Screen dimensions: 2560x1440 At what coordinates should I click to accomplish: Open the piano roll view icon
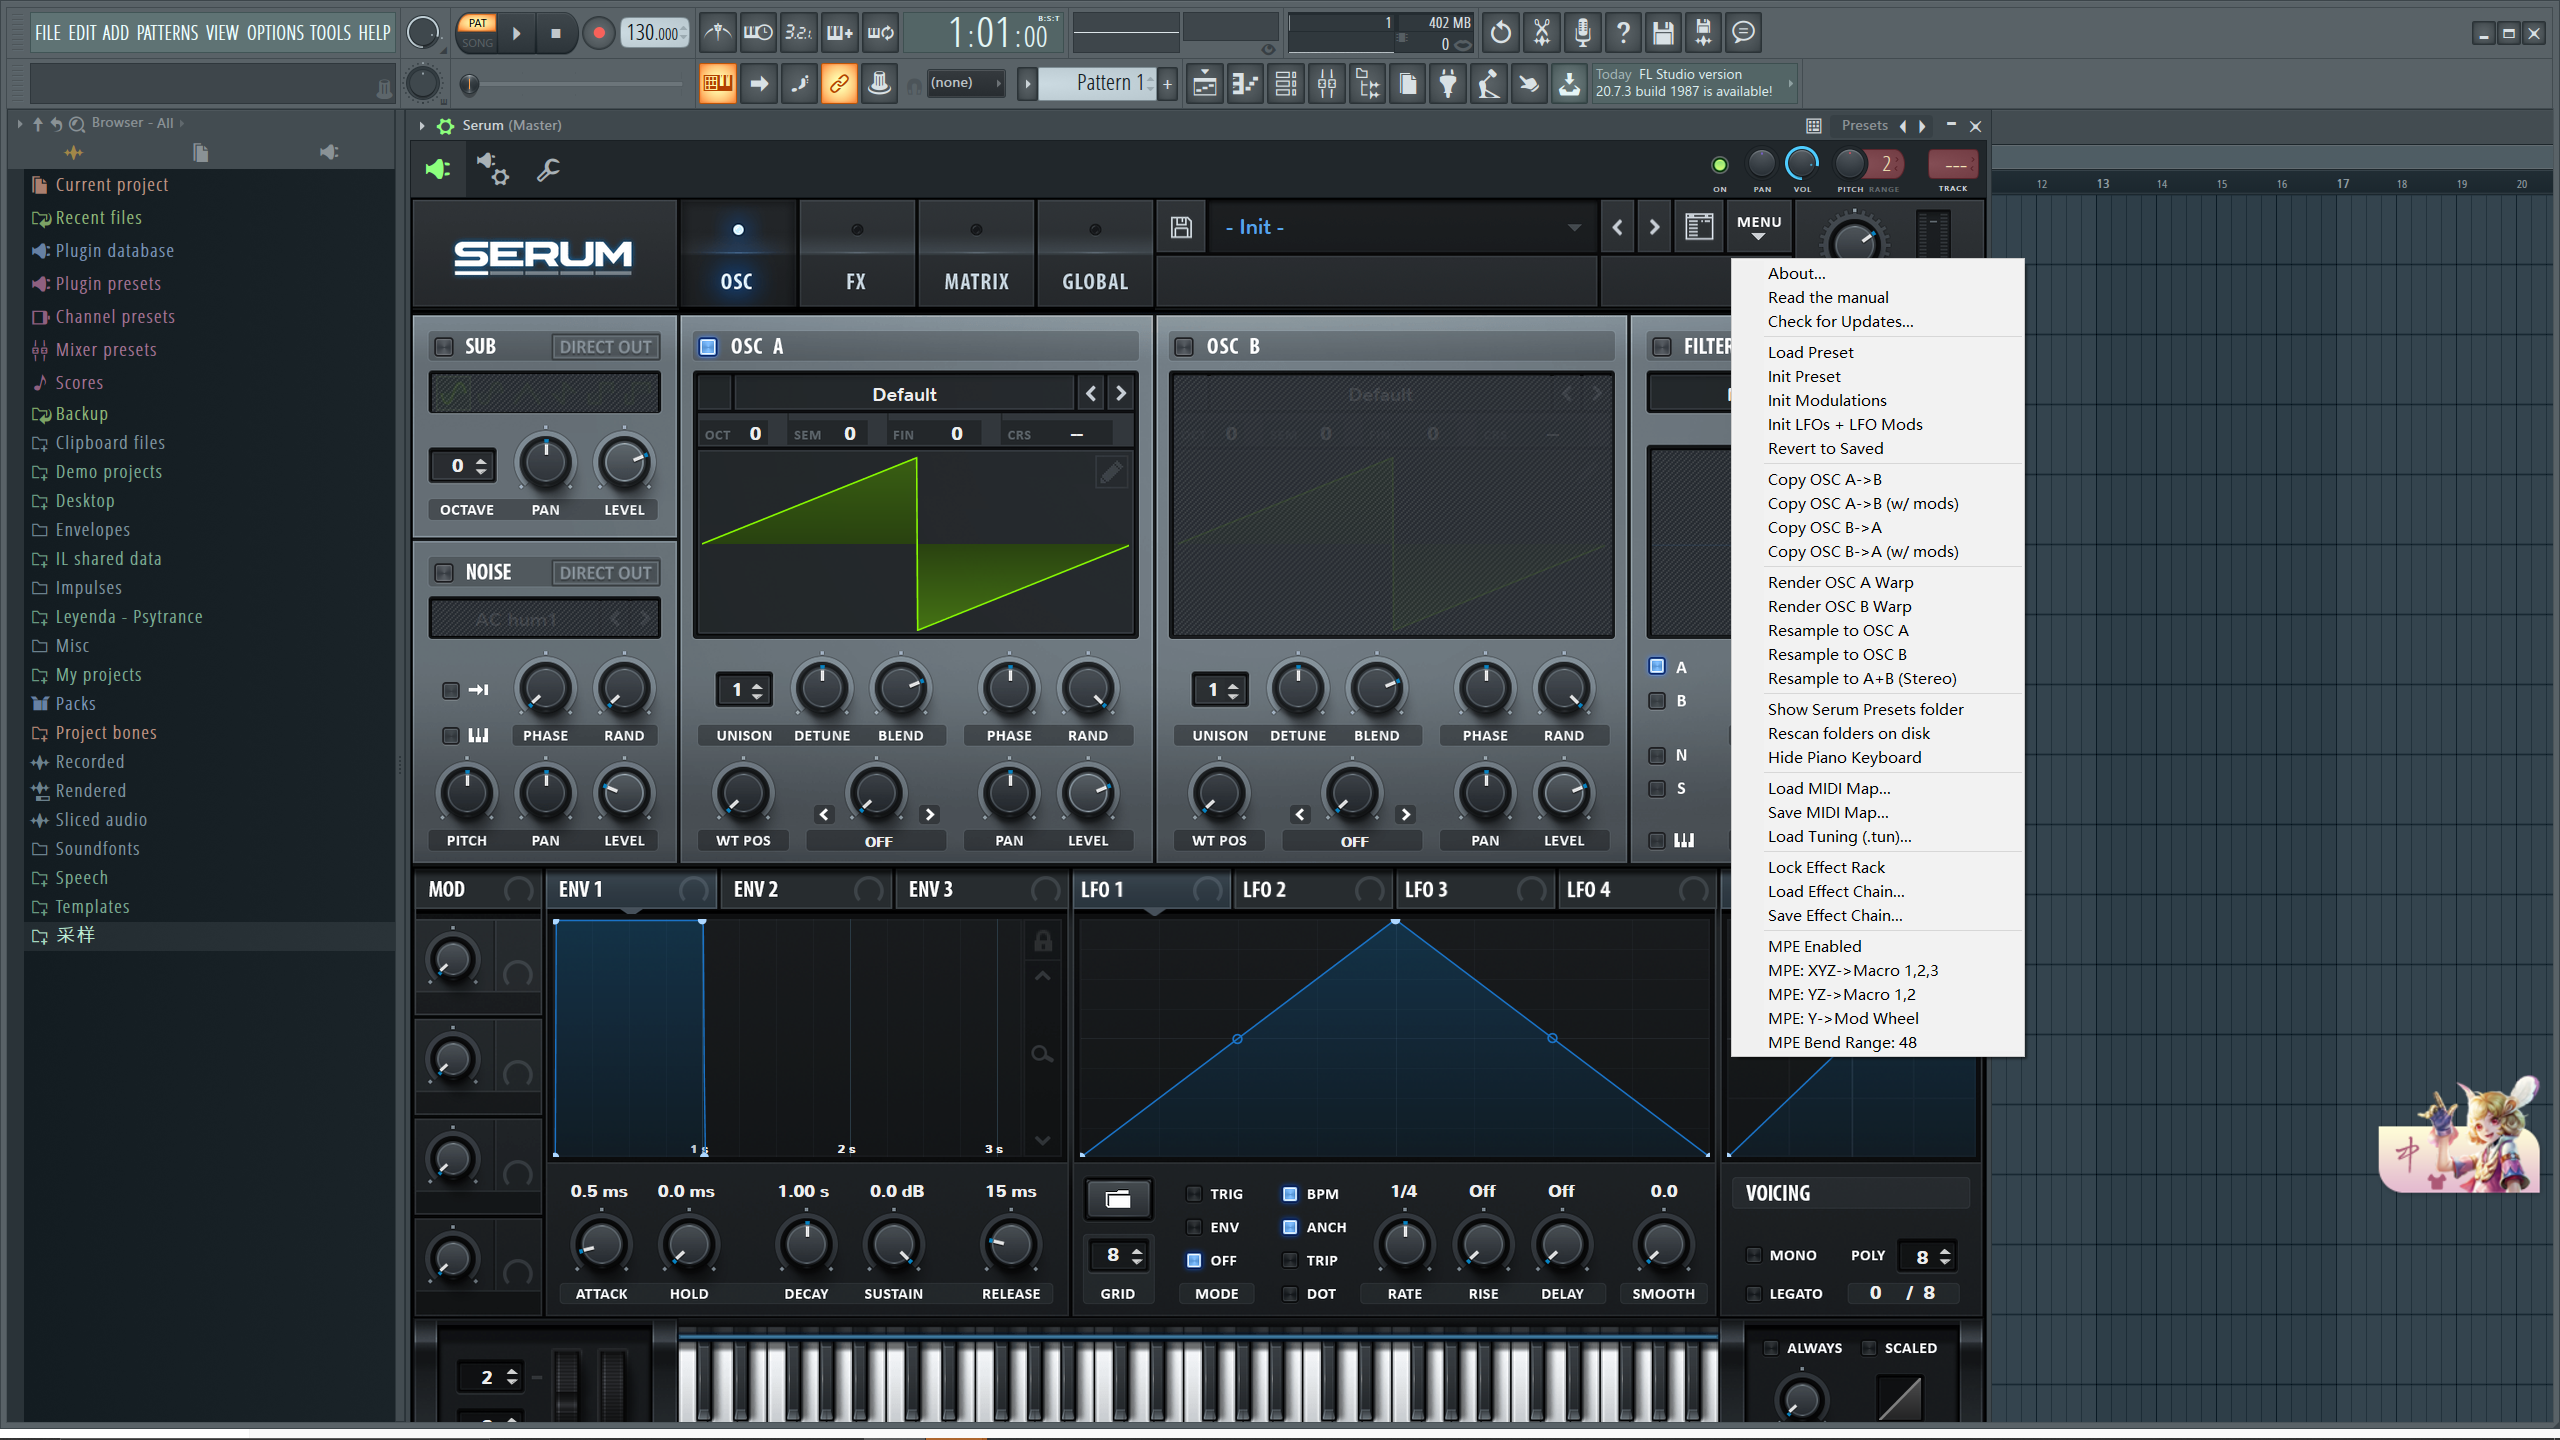pos(1245,85)
